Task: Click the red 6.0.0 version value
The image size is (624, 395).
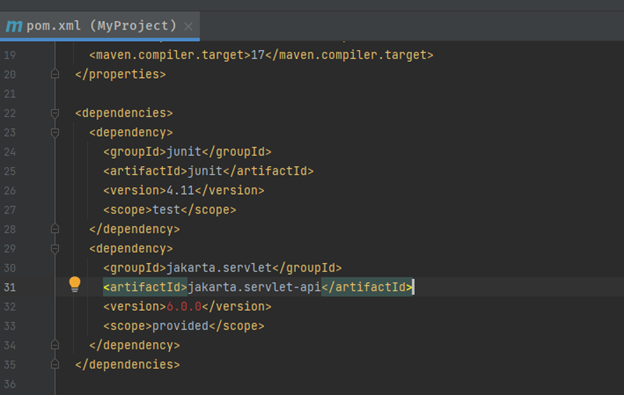Action: pos(184,307)
